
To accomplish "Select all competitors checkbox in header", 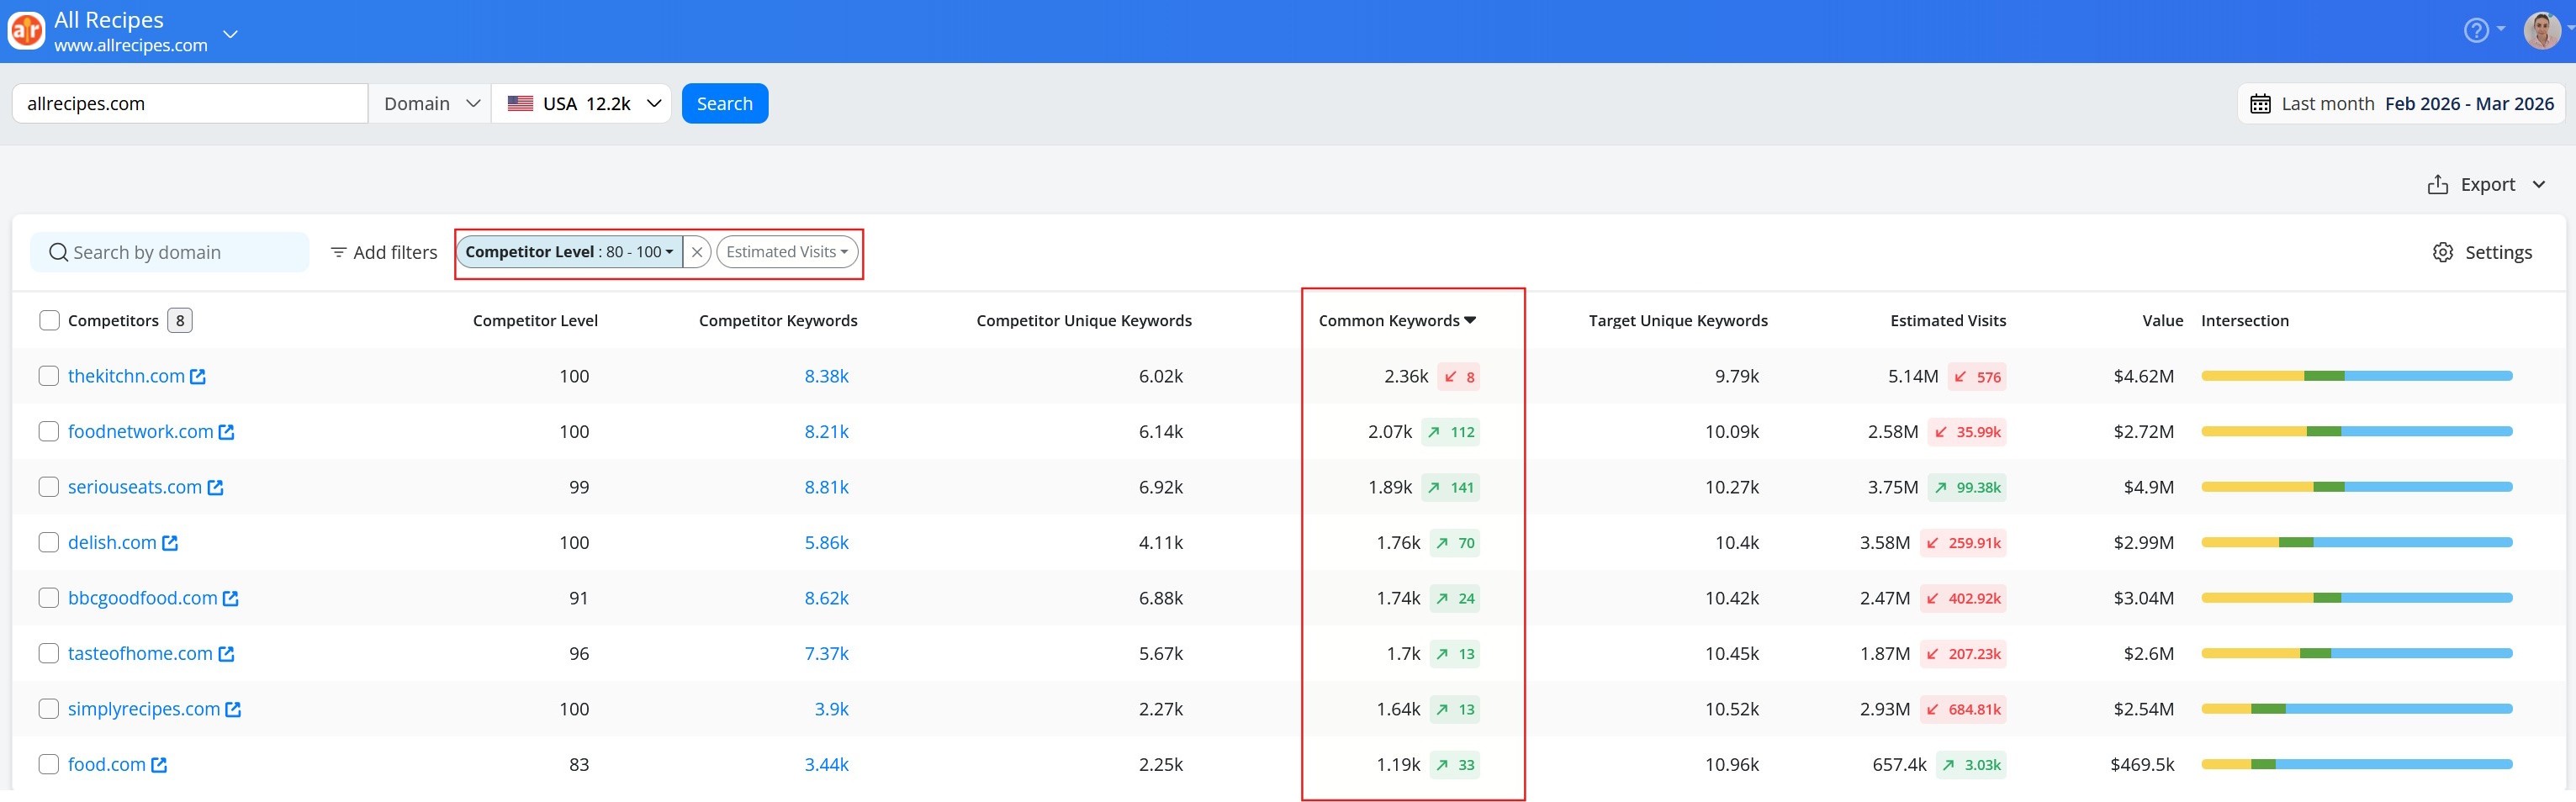I will pos(49,320).
